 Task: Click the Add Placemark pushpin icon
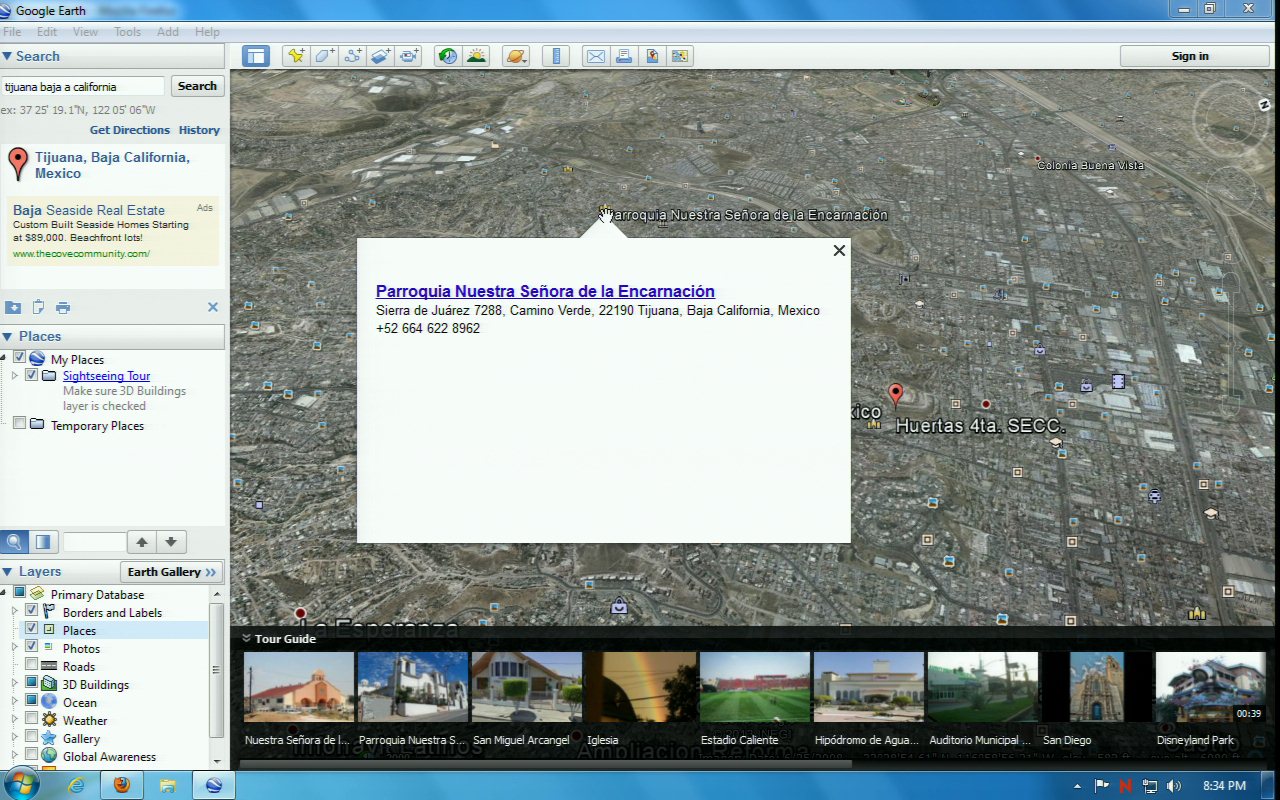[296, 56]
